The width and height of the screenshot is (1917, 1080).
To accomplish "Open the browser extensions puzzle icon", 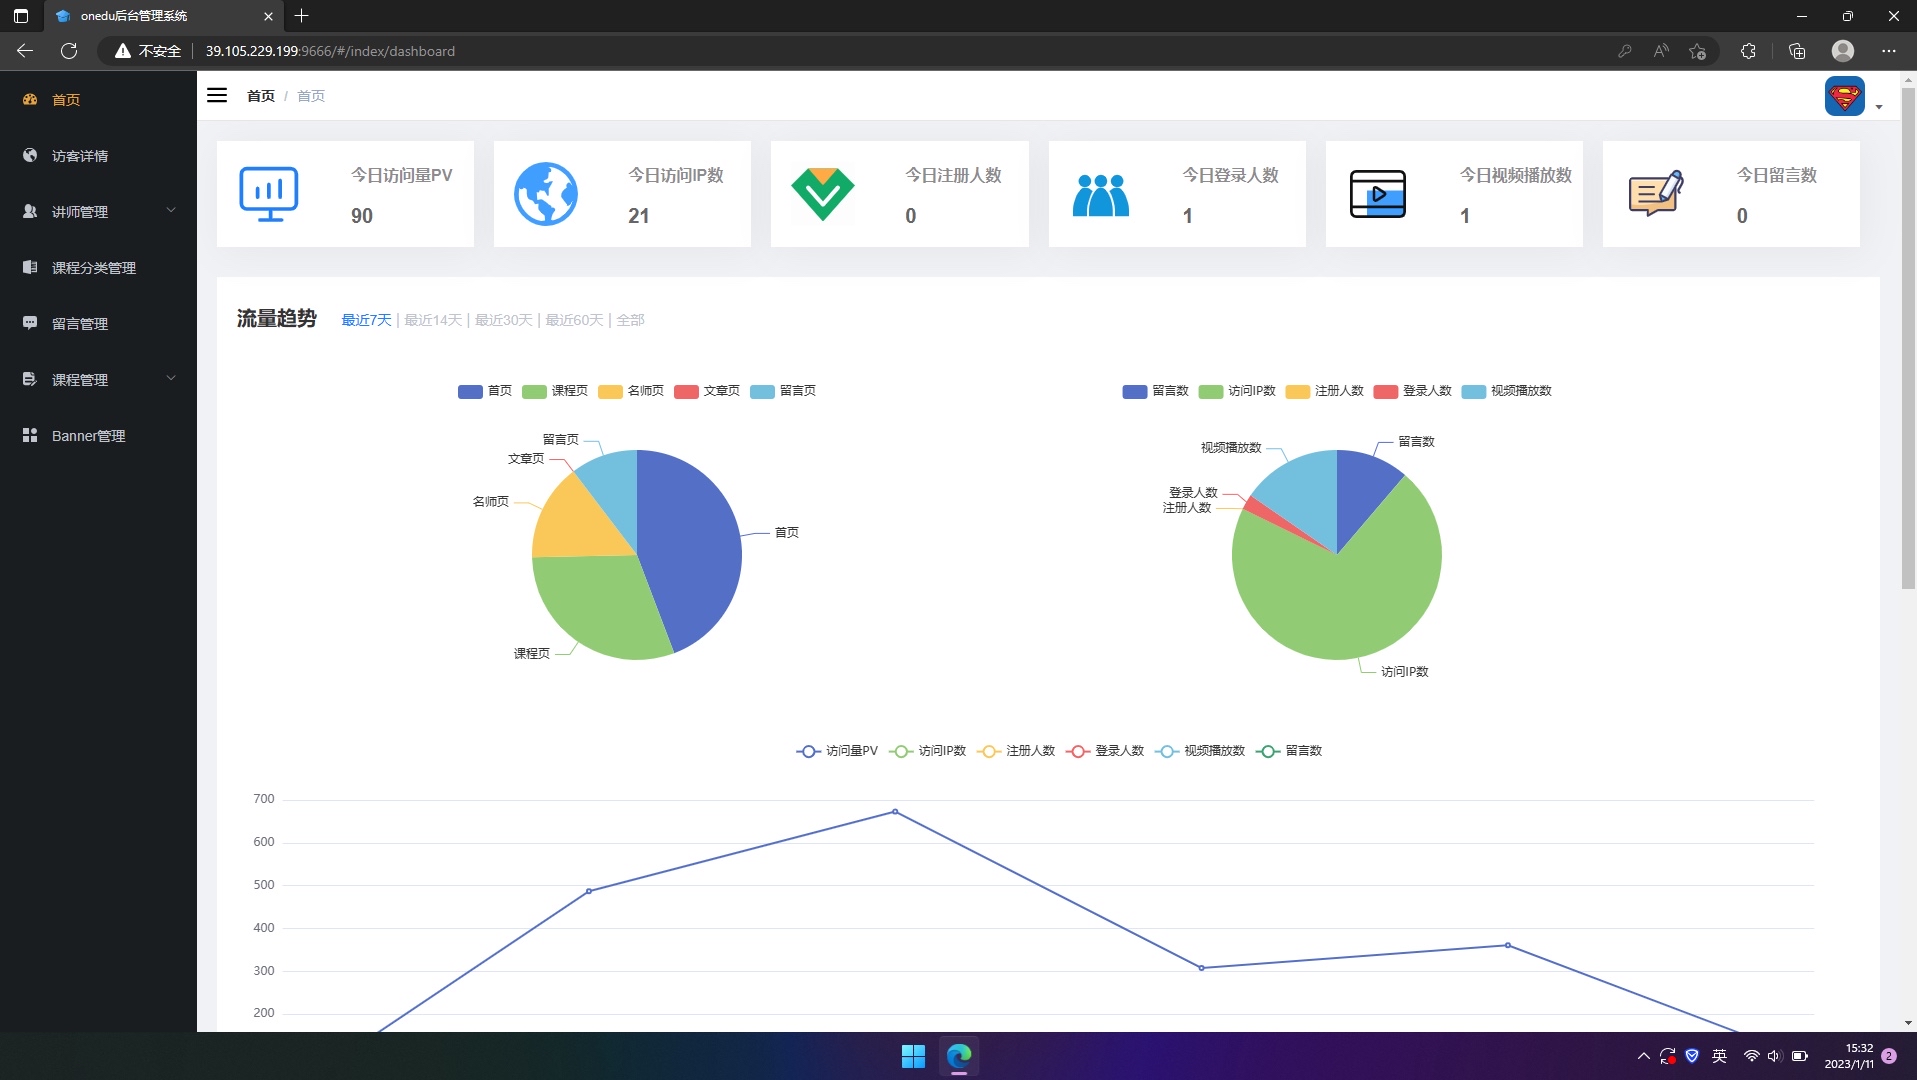I will [x=1748, y=51].
